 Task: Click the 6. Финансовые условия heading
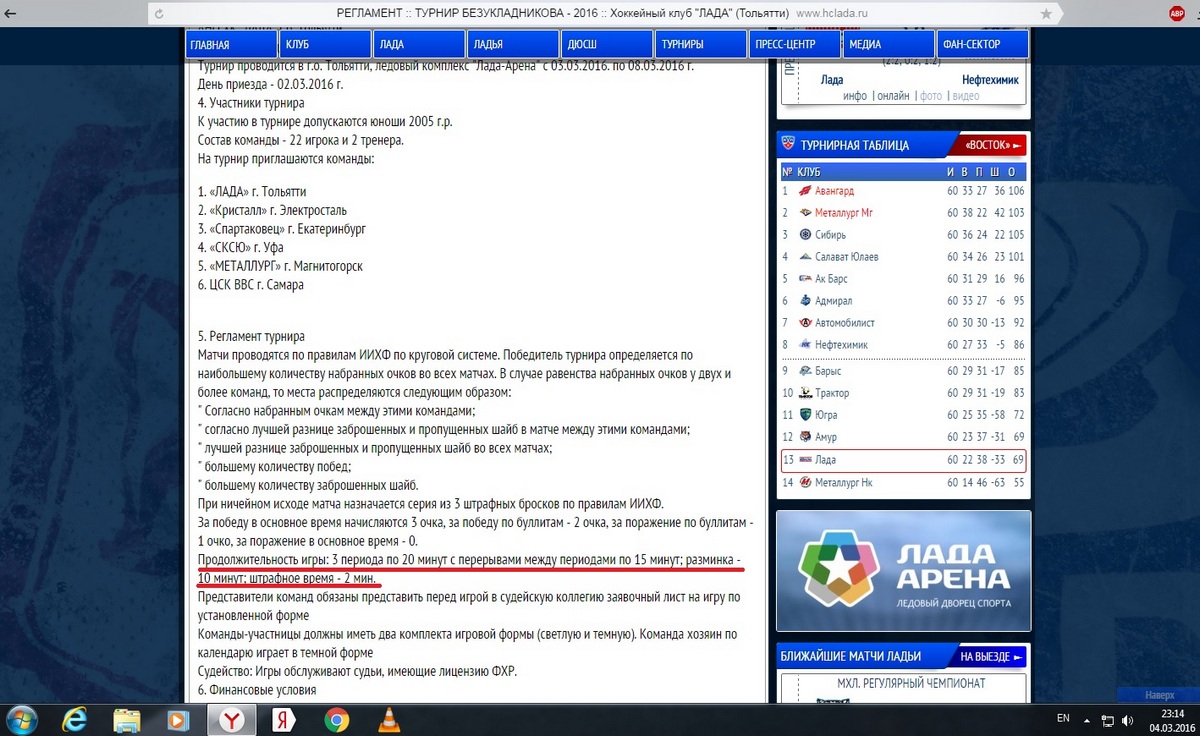pos(257,690)
